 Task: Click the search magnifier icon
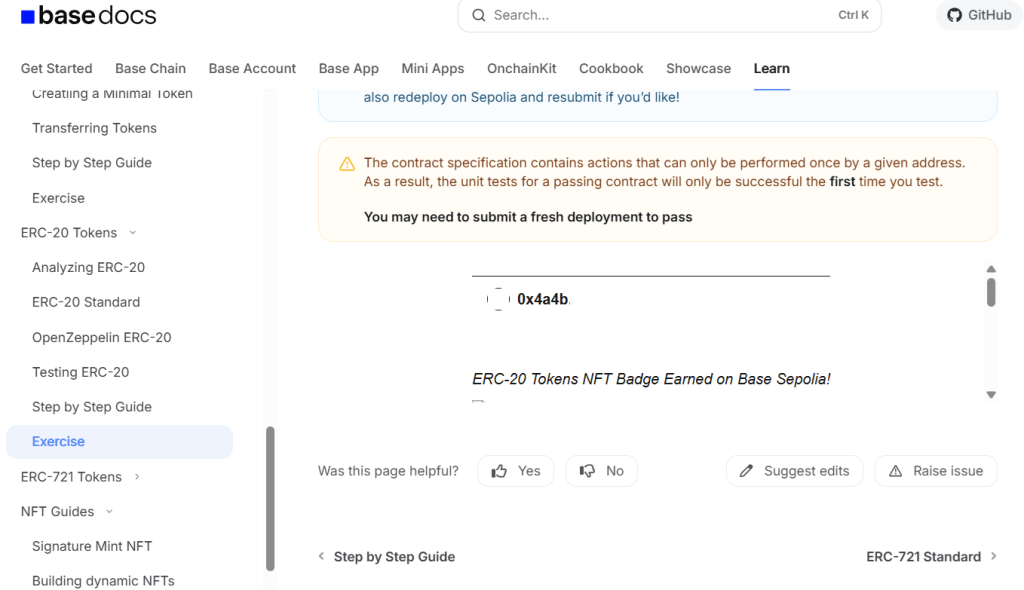click(x=479, y=15)
